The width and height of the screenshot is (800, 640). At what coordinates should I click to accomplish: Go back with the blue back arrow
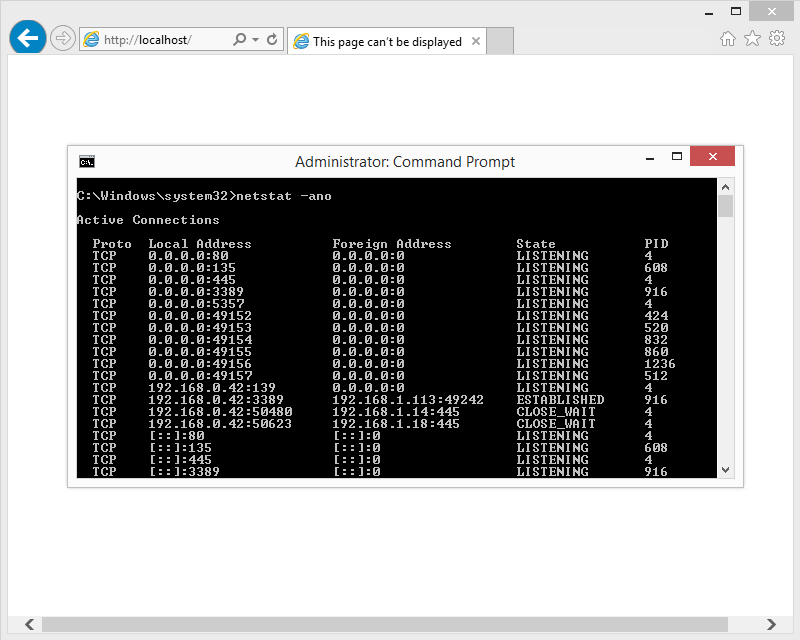point(28,38)
